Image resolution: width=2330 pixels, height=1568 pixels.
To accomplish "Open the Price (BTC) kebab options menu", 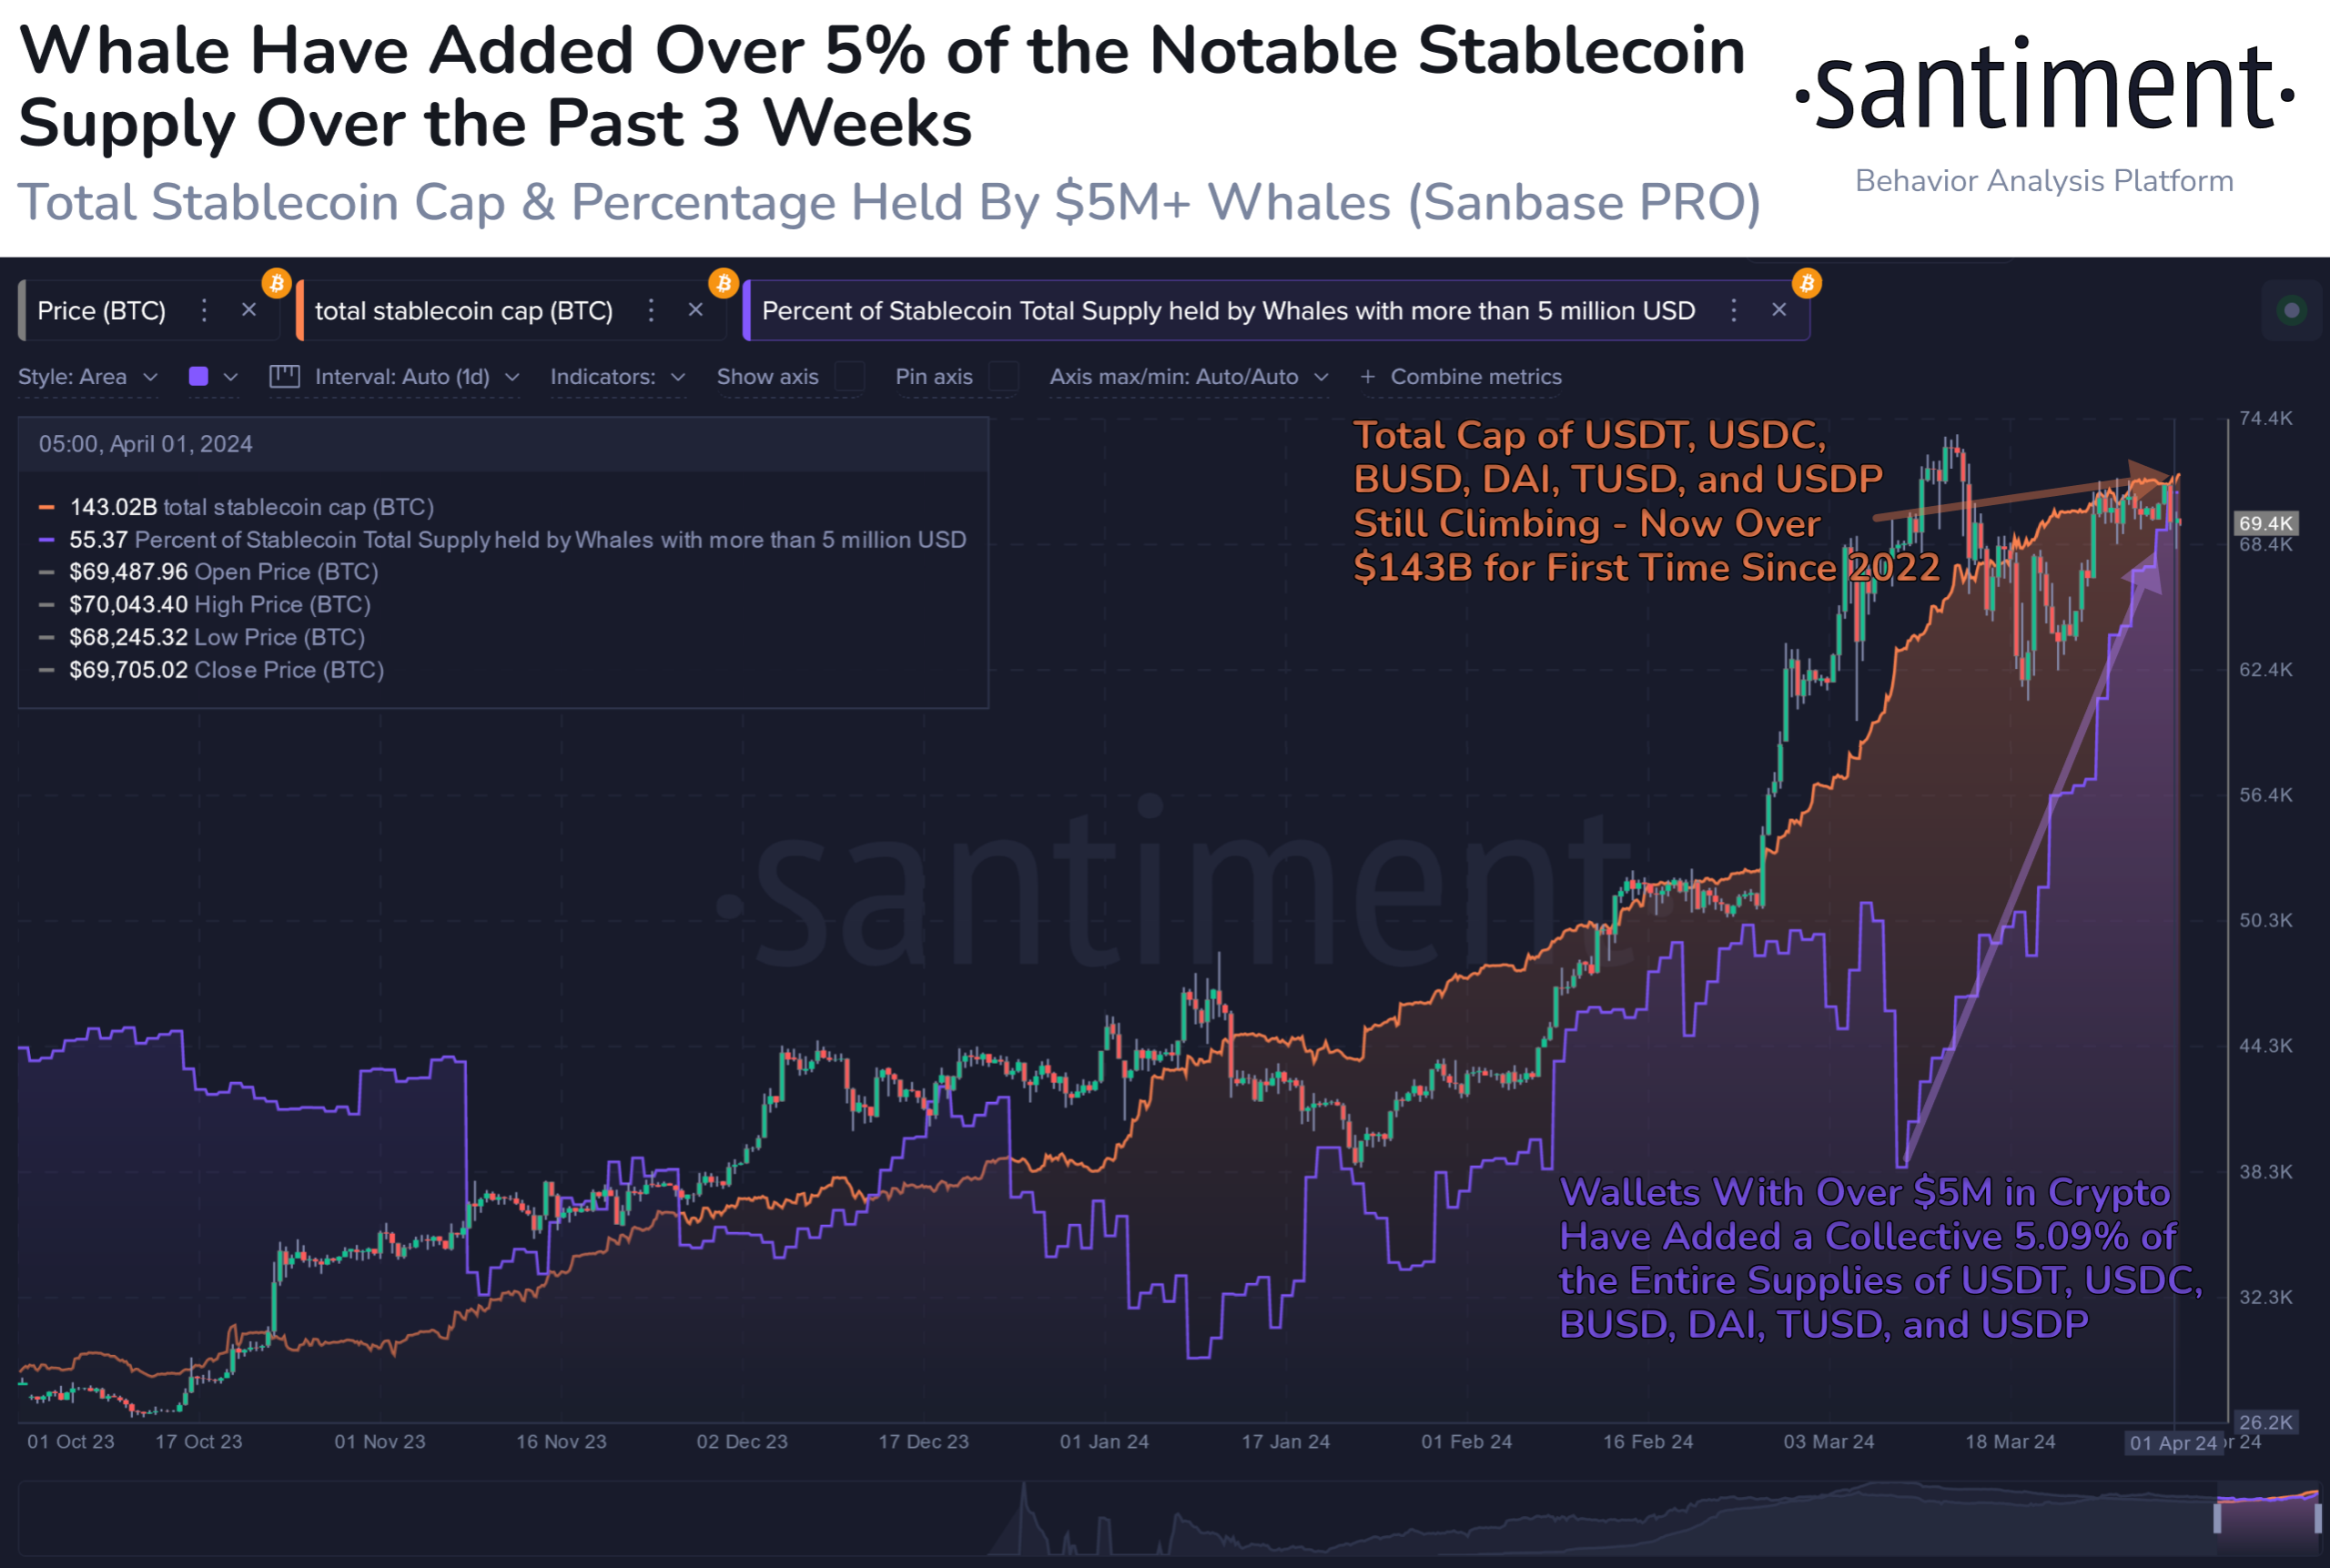I will [204, 310].
